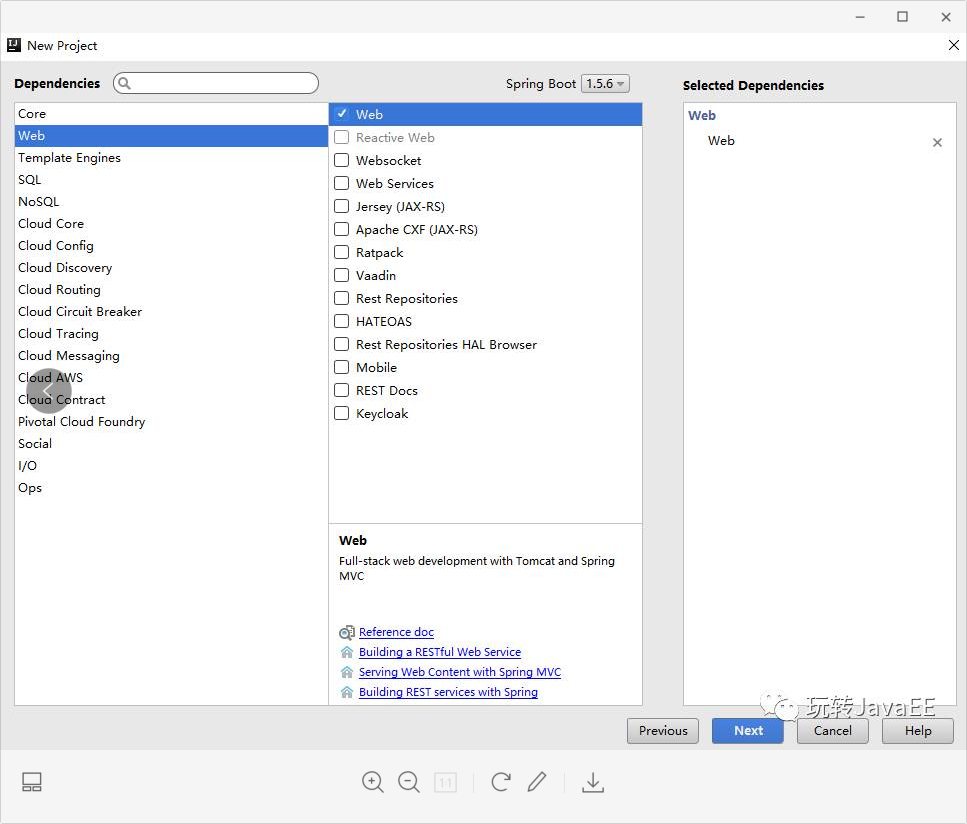Click the Reactive Web disabled checkbox
967x824 pixels.
pos(342,137)
